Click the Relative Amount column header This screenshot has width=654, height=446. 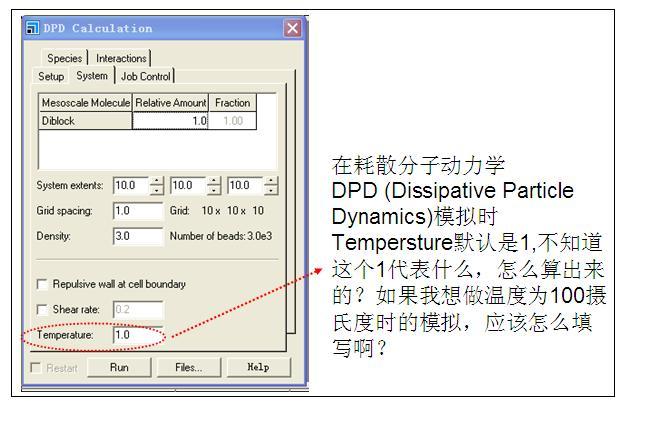click(171, 103)
